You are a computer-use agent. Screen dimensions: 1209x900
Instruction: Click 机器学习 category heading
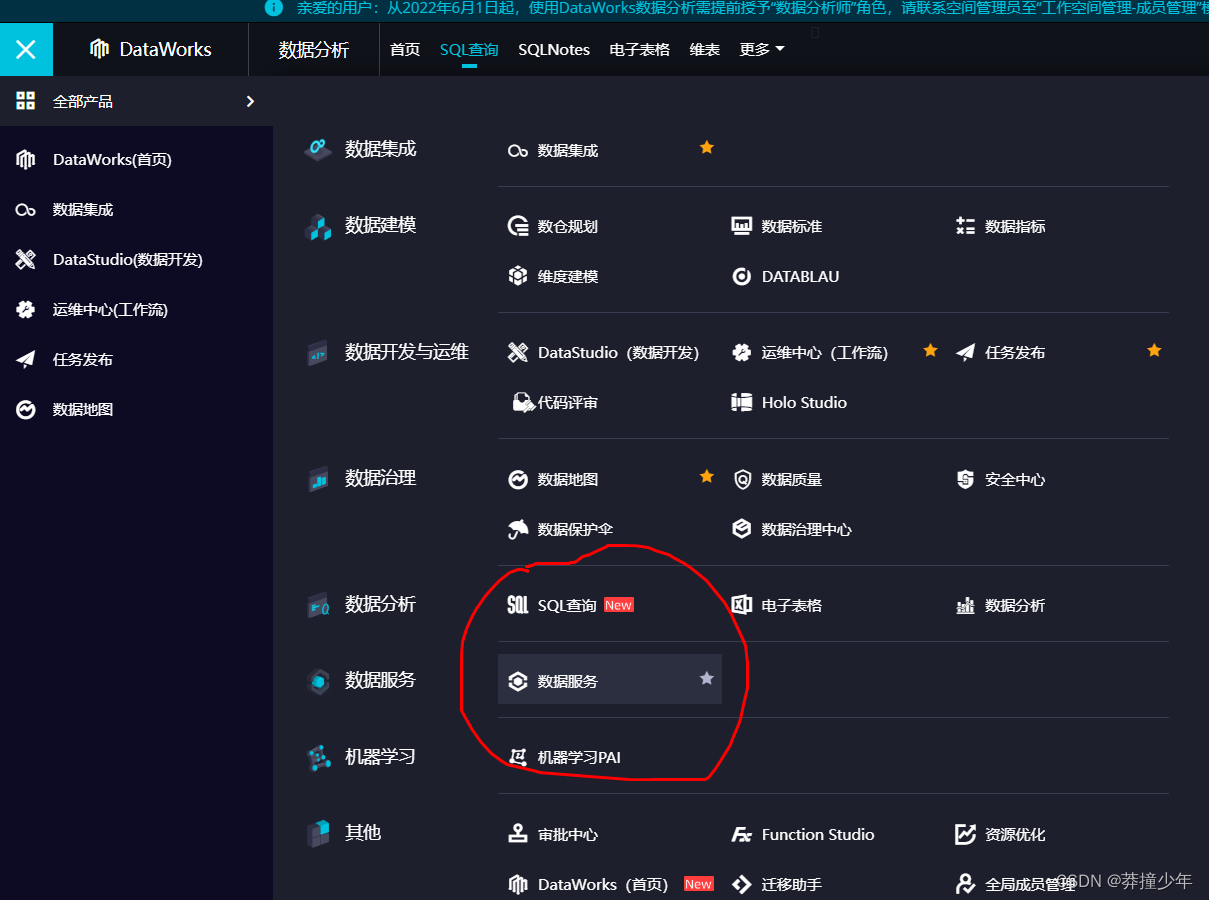click(380, 757)
